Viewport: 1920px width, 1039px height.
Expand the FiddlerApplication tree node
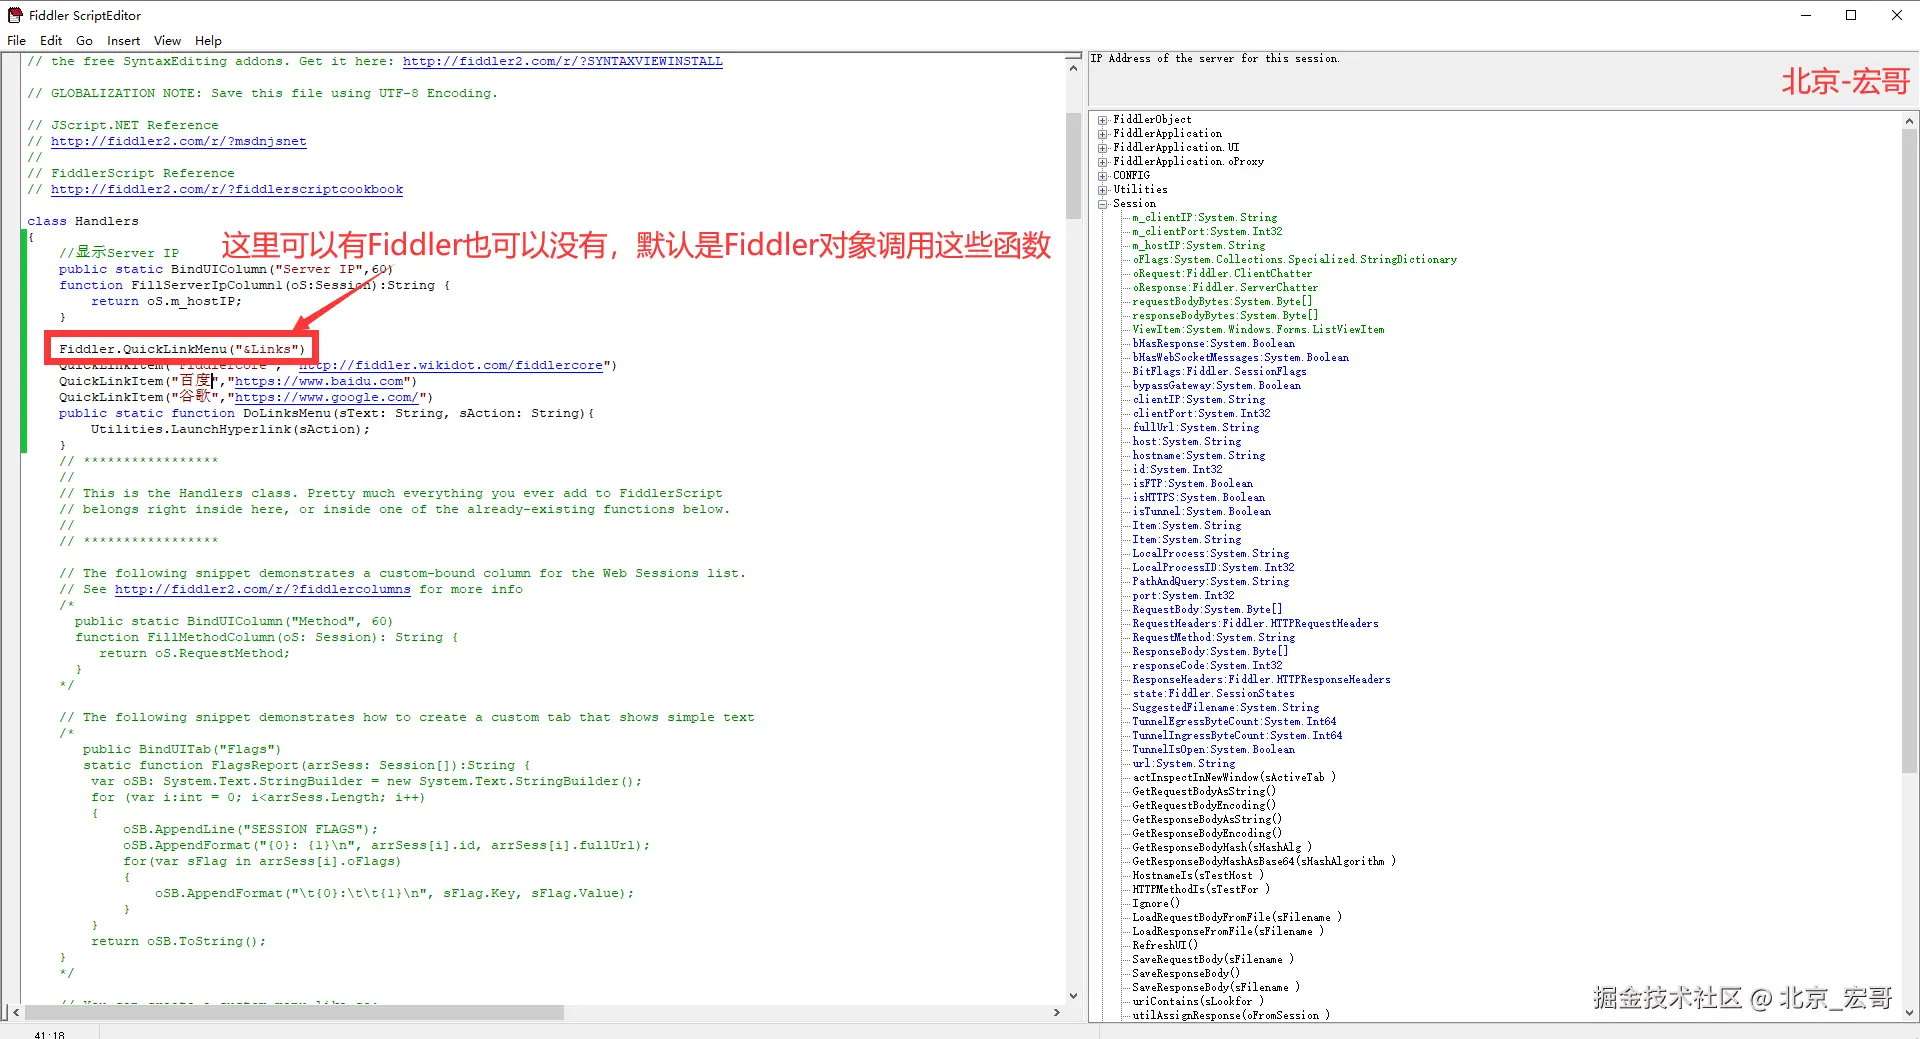pyautogui.click(x=1103, y=134)
